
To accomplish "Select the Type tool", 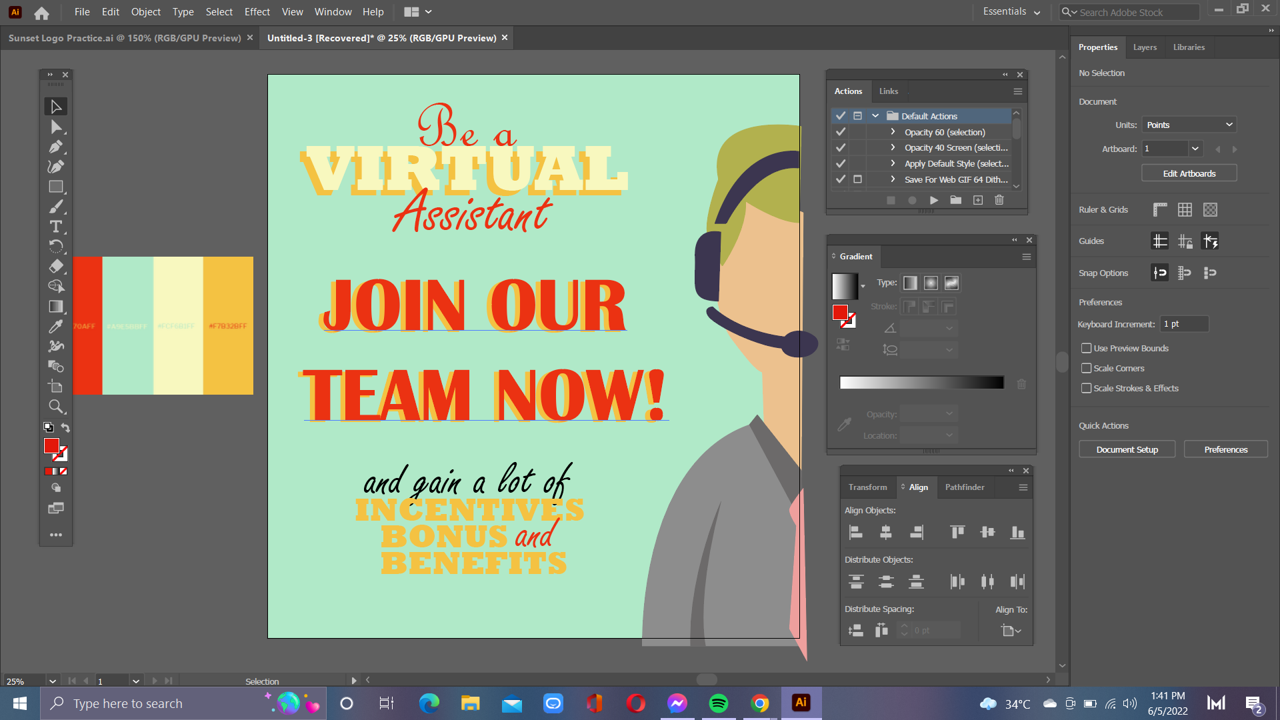I will 56,227.
